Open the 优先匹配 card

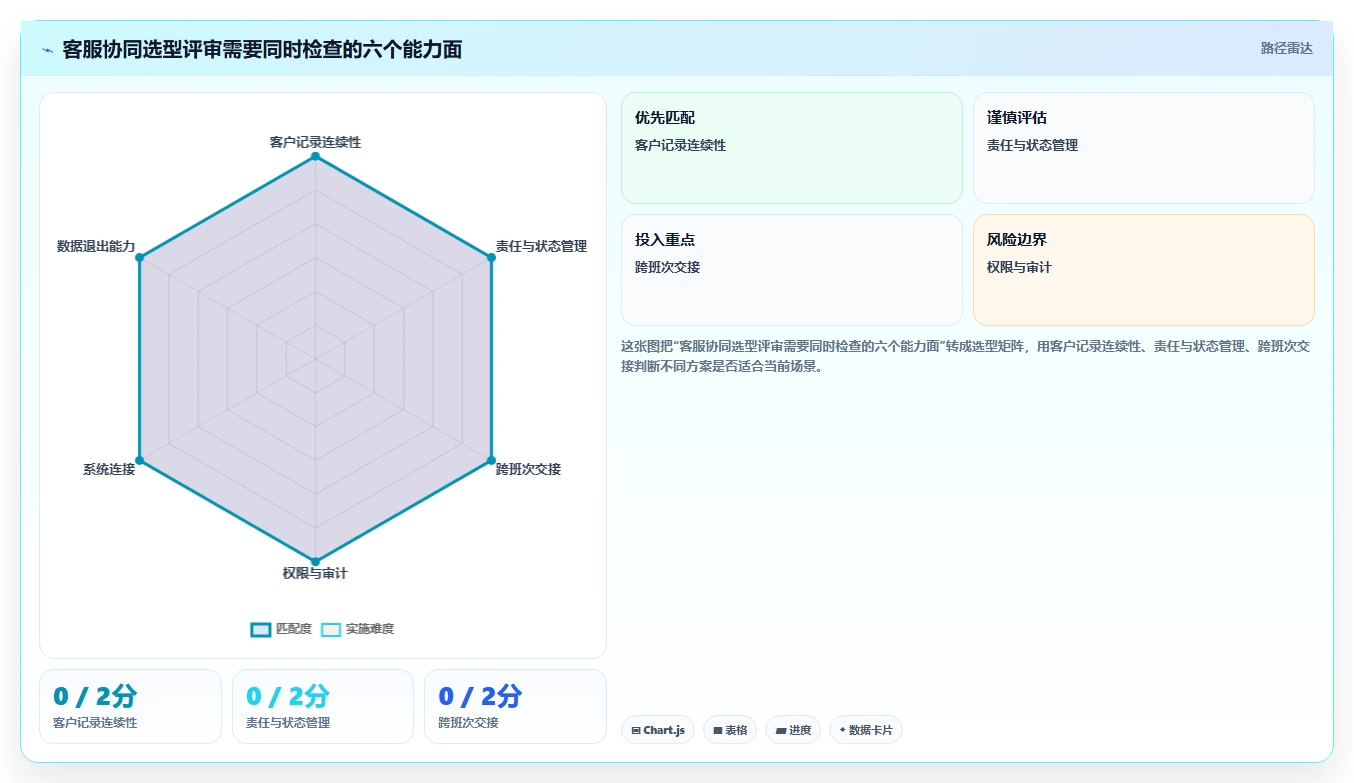pos(792,148)
